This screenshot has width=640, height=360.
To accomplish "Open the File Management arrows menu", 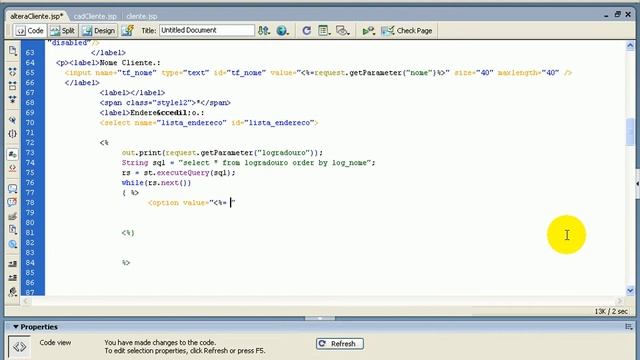I will point(264,31).
